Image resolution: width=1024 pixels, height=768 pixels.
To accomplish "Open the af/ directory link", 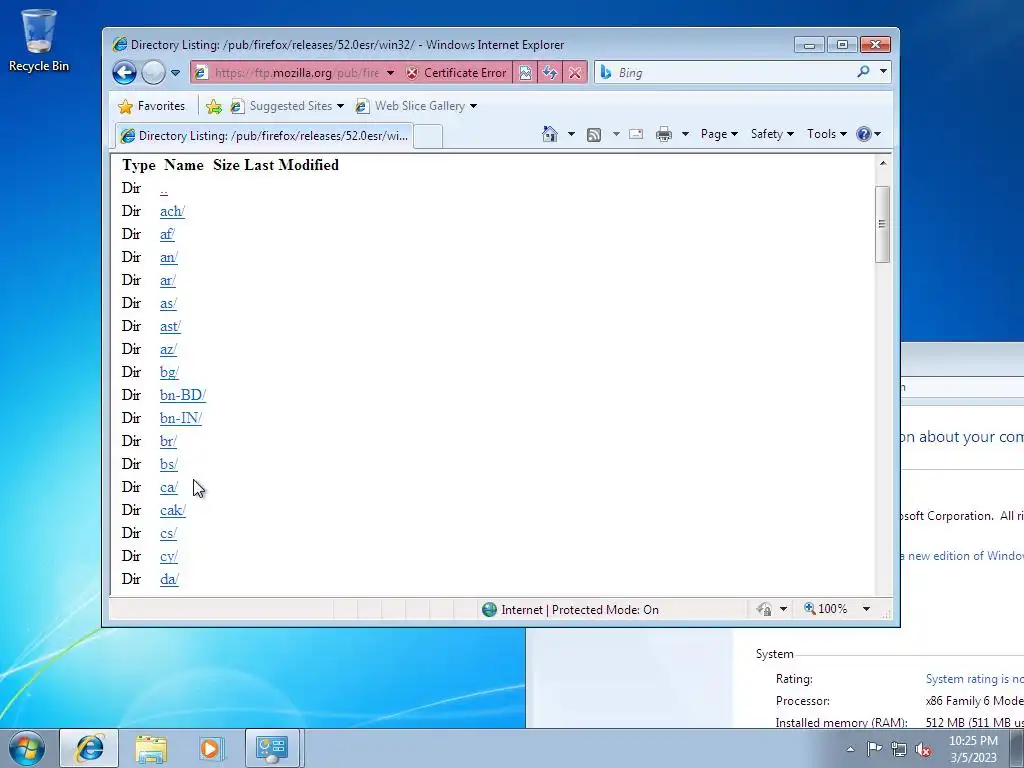I will 167,234.
